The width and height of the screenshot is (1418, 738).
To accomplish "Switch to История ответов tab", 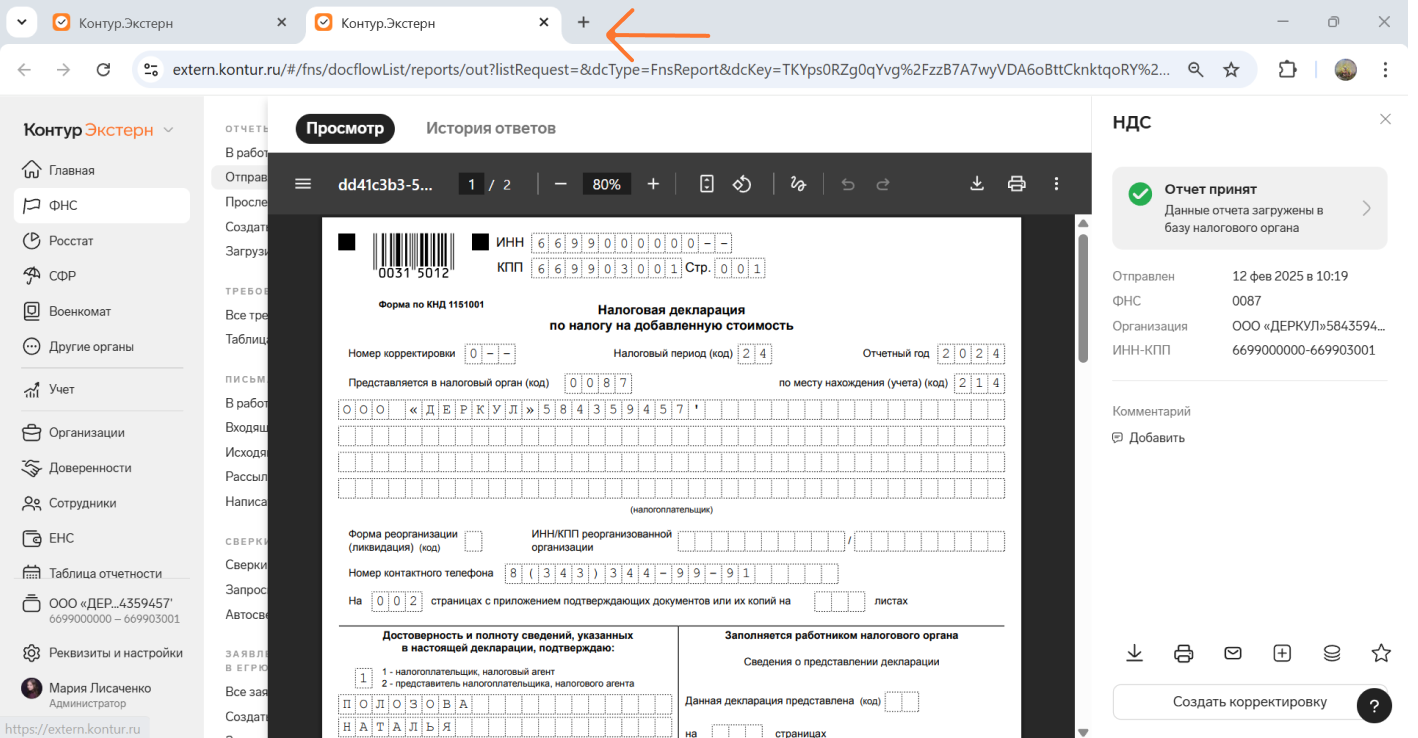I will (491, 128).
